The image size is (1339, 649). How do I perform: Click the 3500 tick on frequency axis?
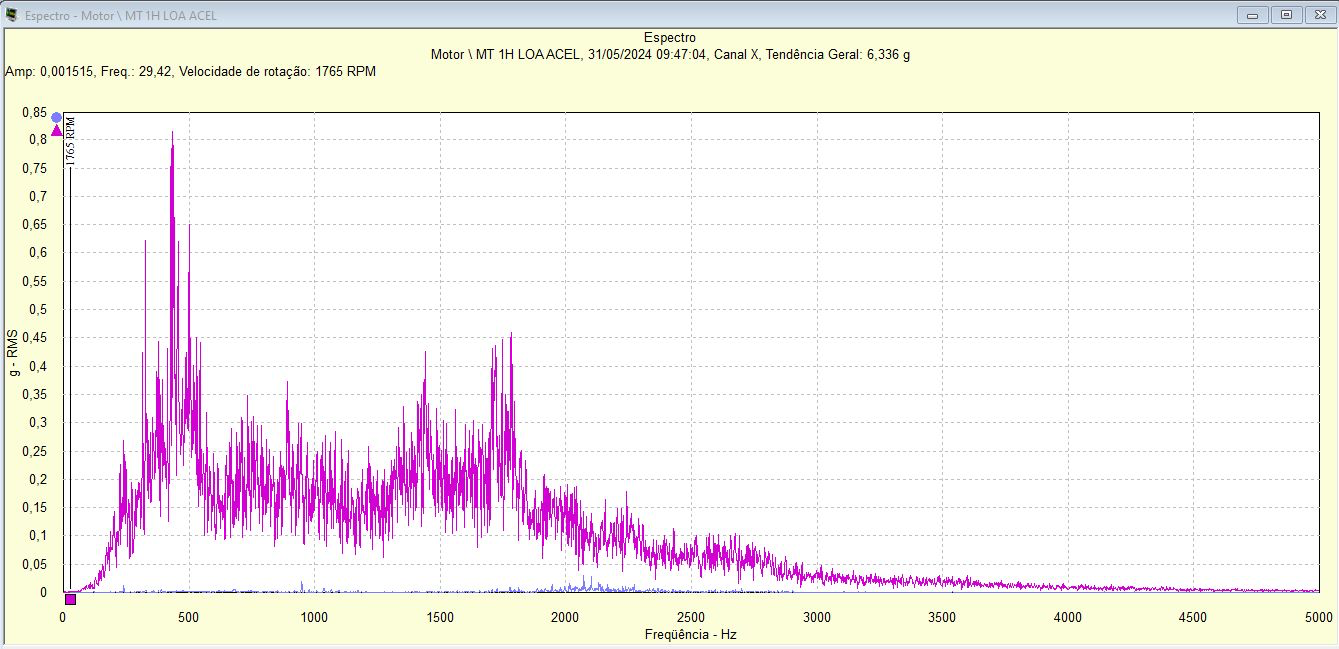click(x=942, y=617)
